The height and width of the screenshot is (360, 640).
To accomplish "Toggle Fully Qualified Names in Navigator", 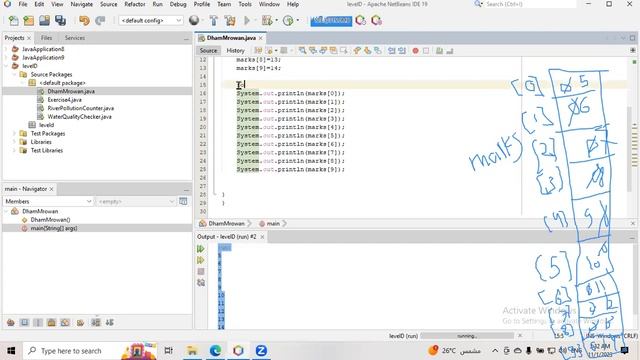I will coord(80,322).
